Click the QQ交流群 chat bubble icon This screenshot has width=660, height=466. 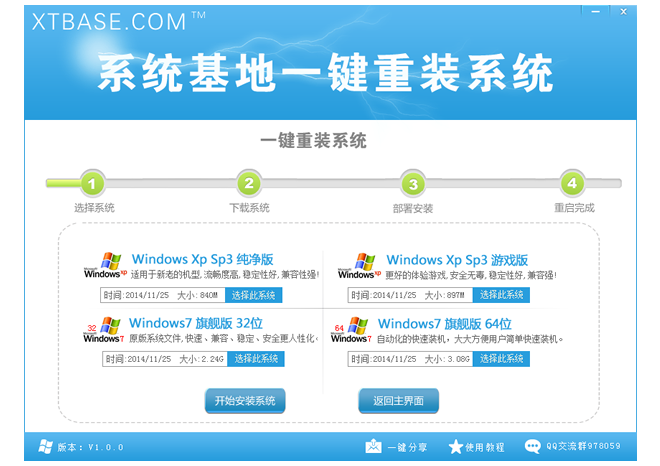click(x=532, y=447)
